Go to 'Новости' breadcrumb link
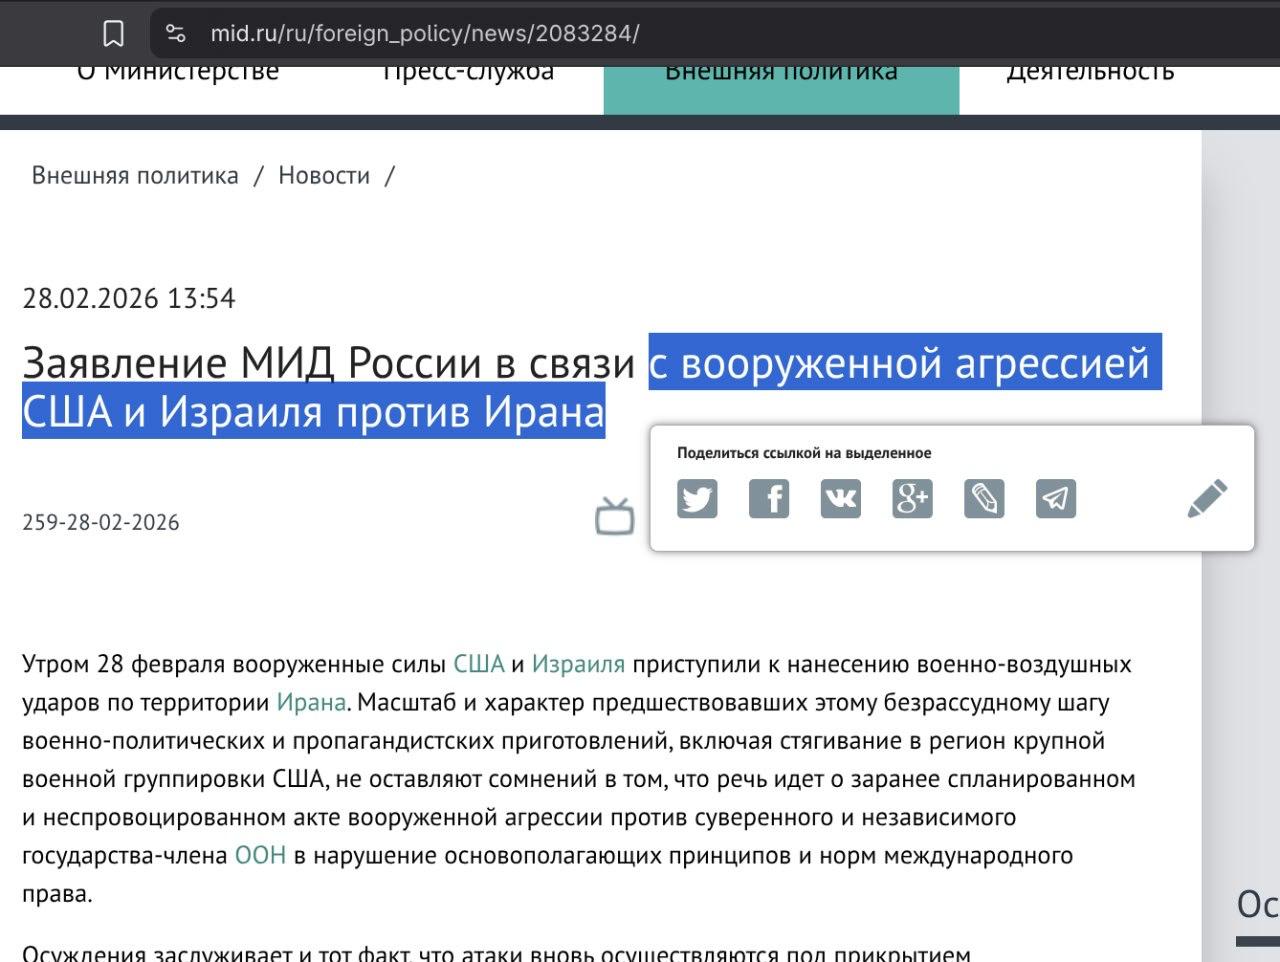The width and height of the screenshot is (1280, 962). click(324, 176)
